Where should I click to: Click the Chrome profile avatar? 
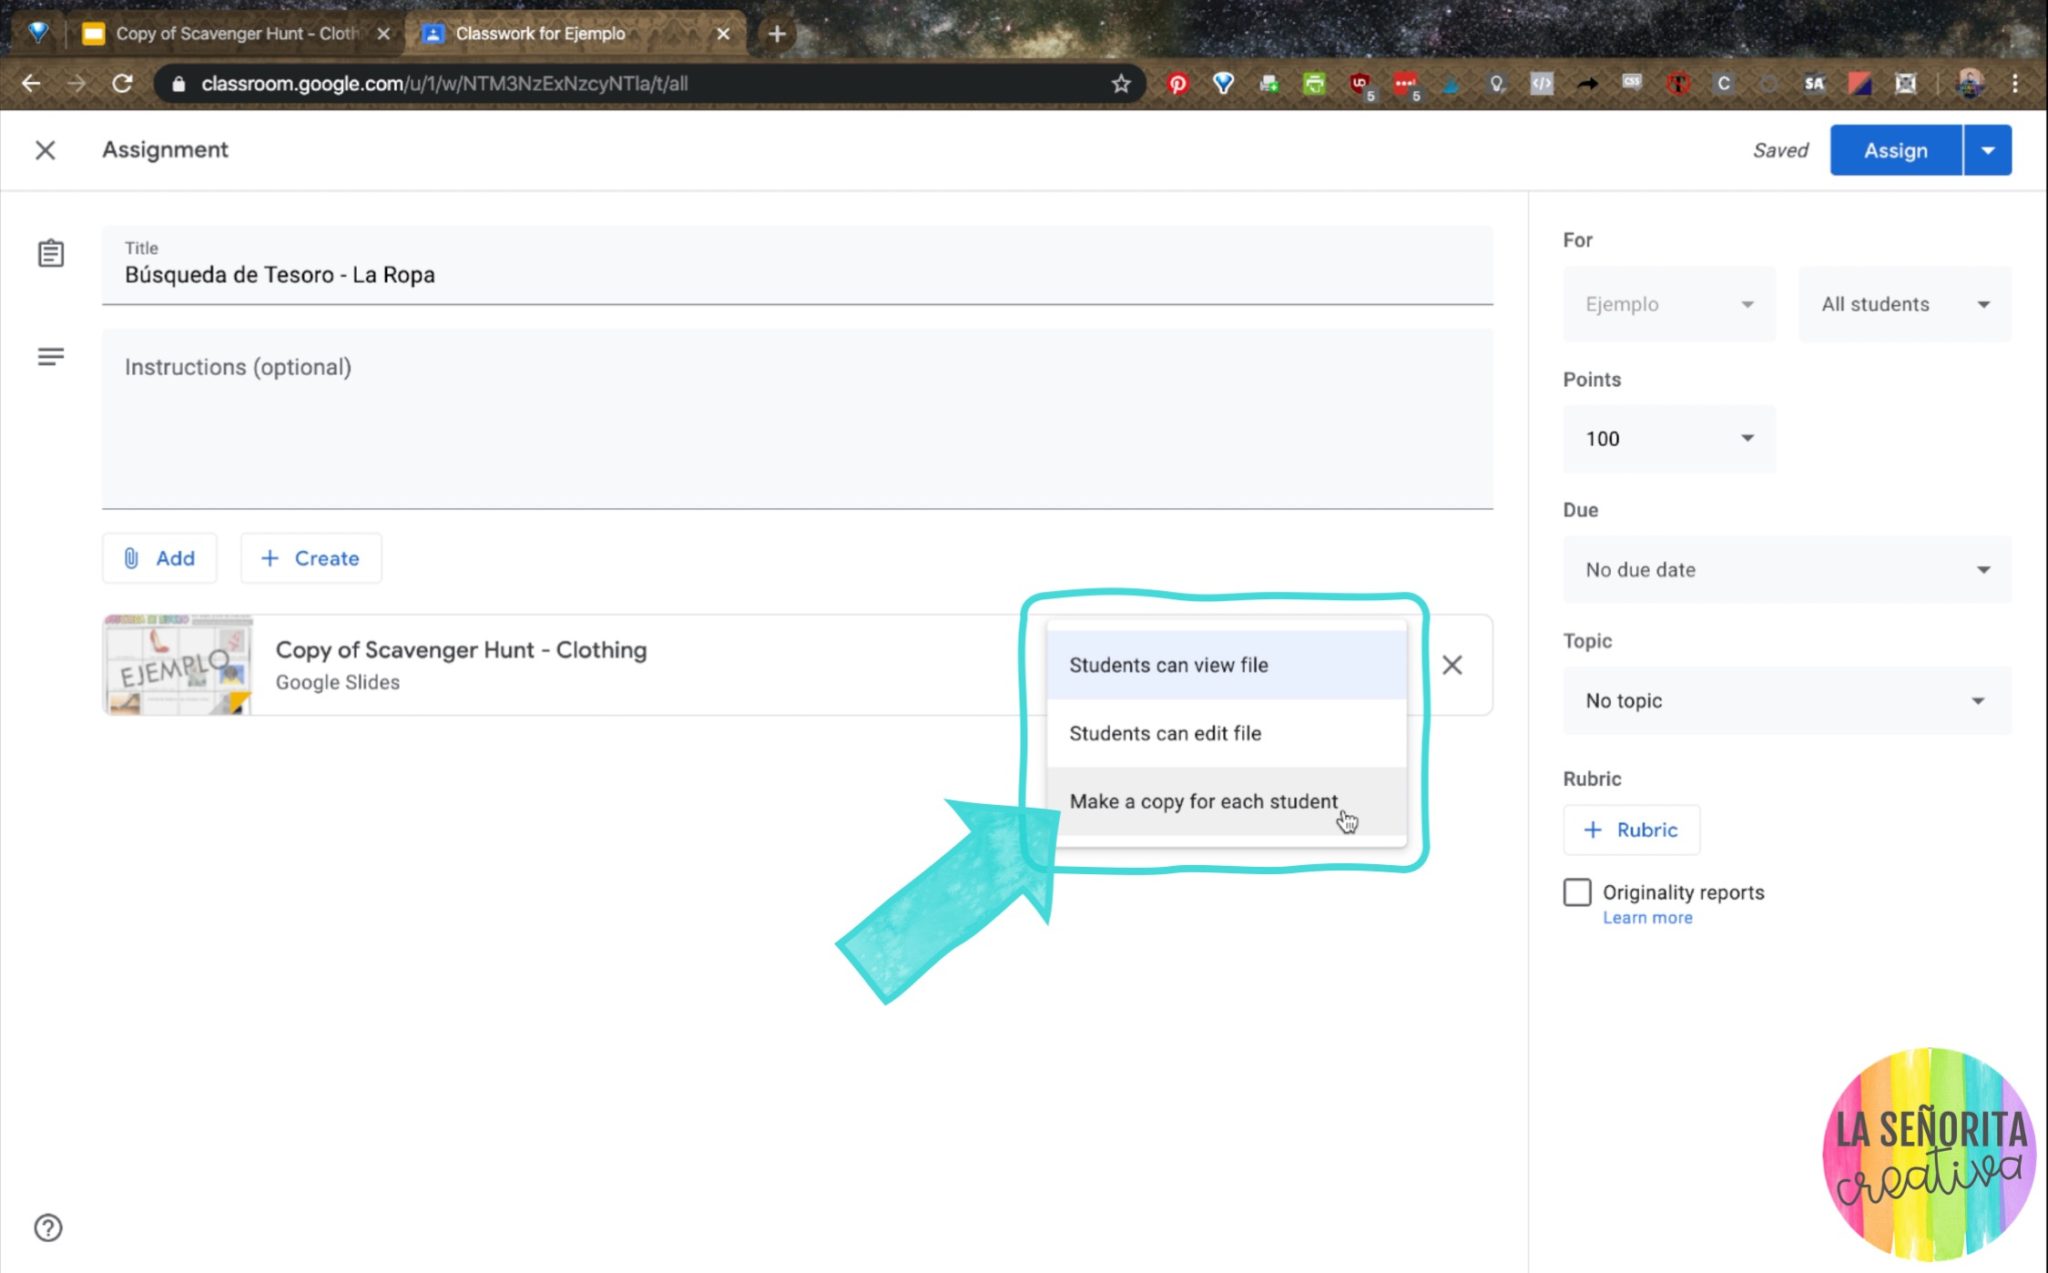pos(1968,84)
